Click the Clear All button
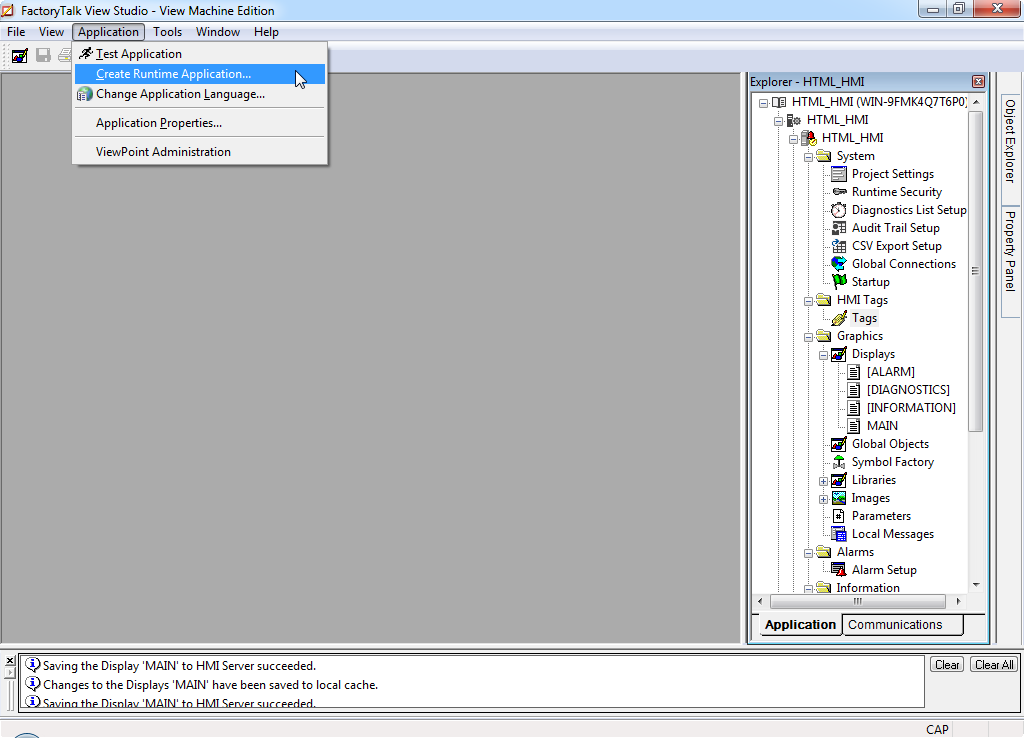Image resolution: width=1024 pixels, height=738 pixels. 993,664
